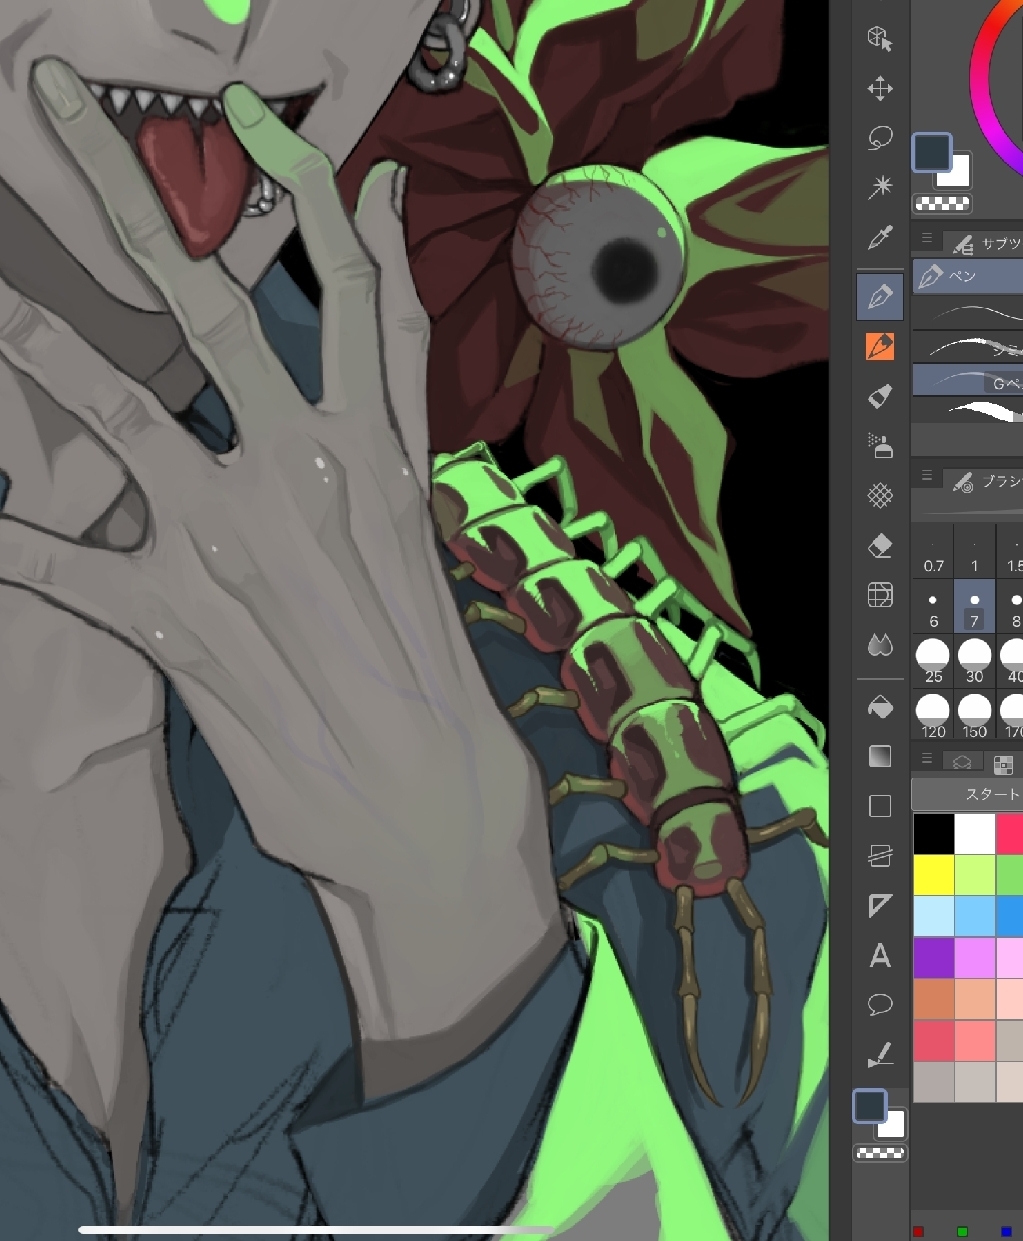
Task: Pick the black swatch in color set
Action: [933, 833]
